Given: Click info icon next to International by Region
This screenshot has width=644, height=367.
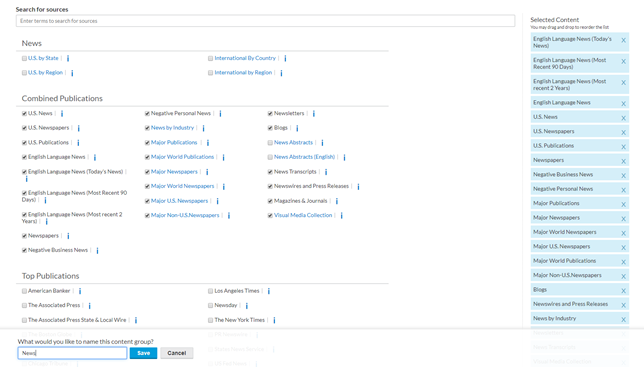Looking at the screenshot, I should [281, 73].
